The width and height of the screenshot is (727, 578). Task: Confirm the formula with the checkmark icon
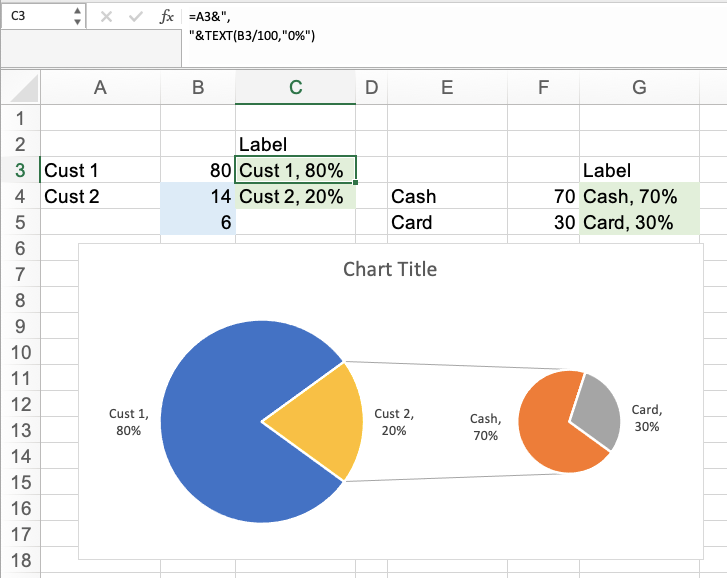(135, 17)
